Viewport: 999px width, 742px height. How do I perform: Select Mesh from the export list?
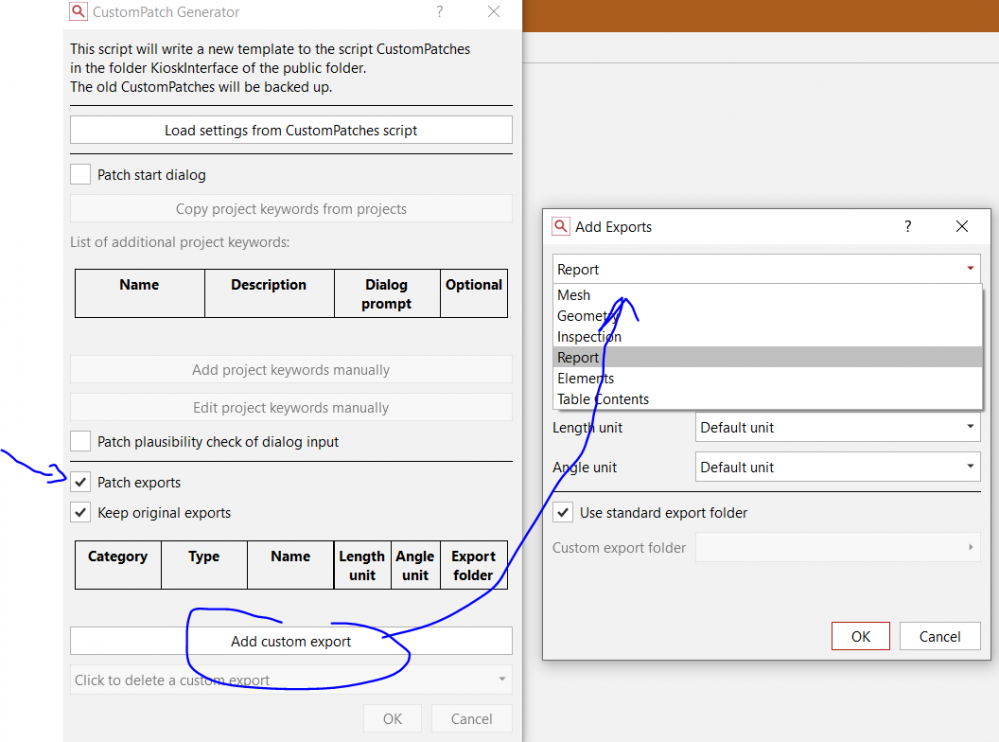pos(574,295)
